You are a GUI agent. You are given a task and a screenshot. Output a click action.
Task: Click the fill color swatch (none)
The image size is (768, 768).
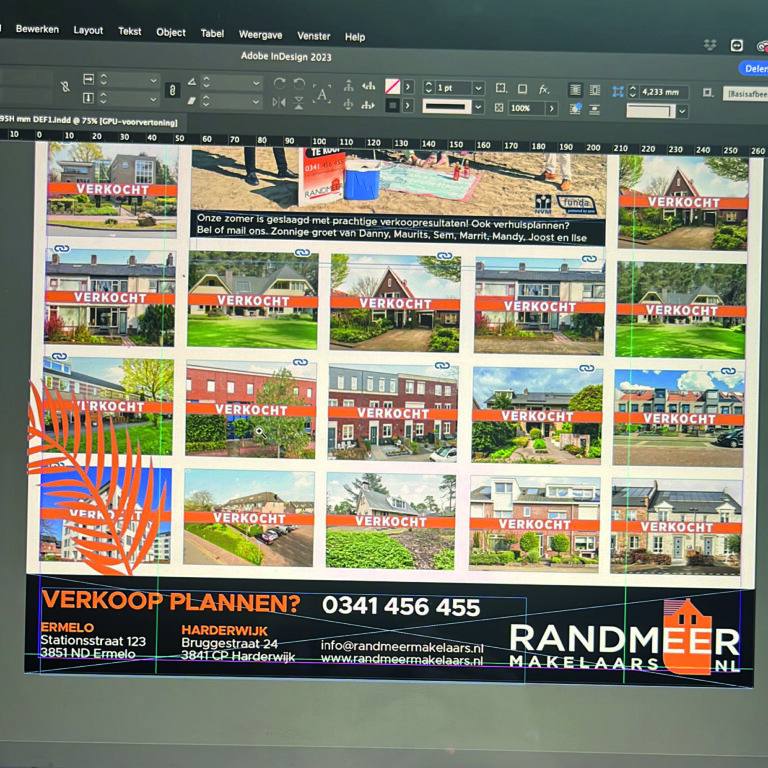(x=392, y=86)
